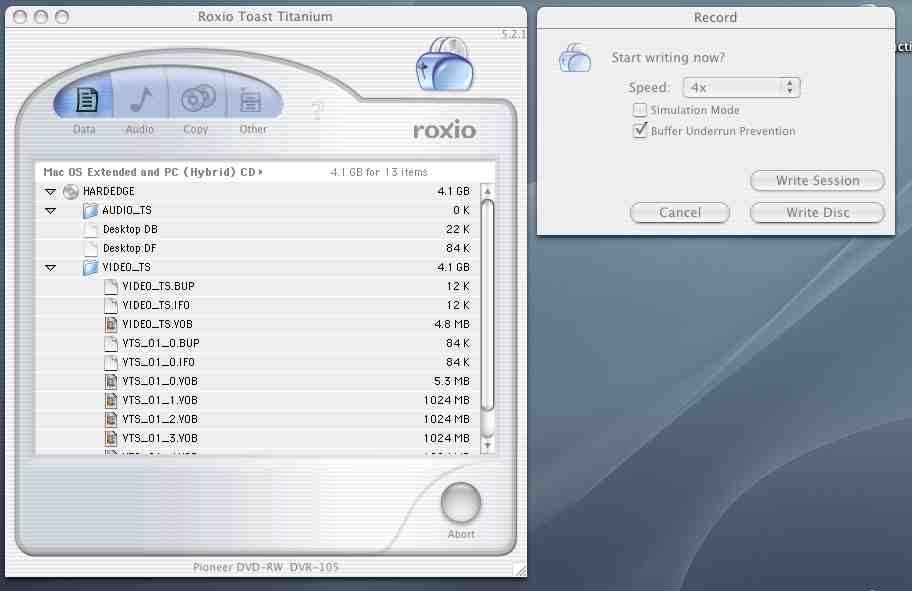Screen dimensions: 912x591
Task: Select the Desktop DF file name
Action: click(x=130, y=248)
